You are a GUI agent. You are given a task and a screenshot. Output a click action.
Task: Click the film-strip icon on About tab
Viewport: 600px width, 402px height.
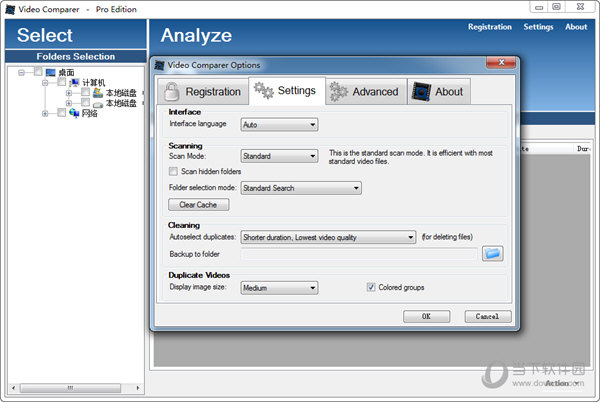pyautogui.click(x=421, y=92)
